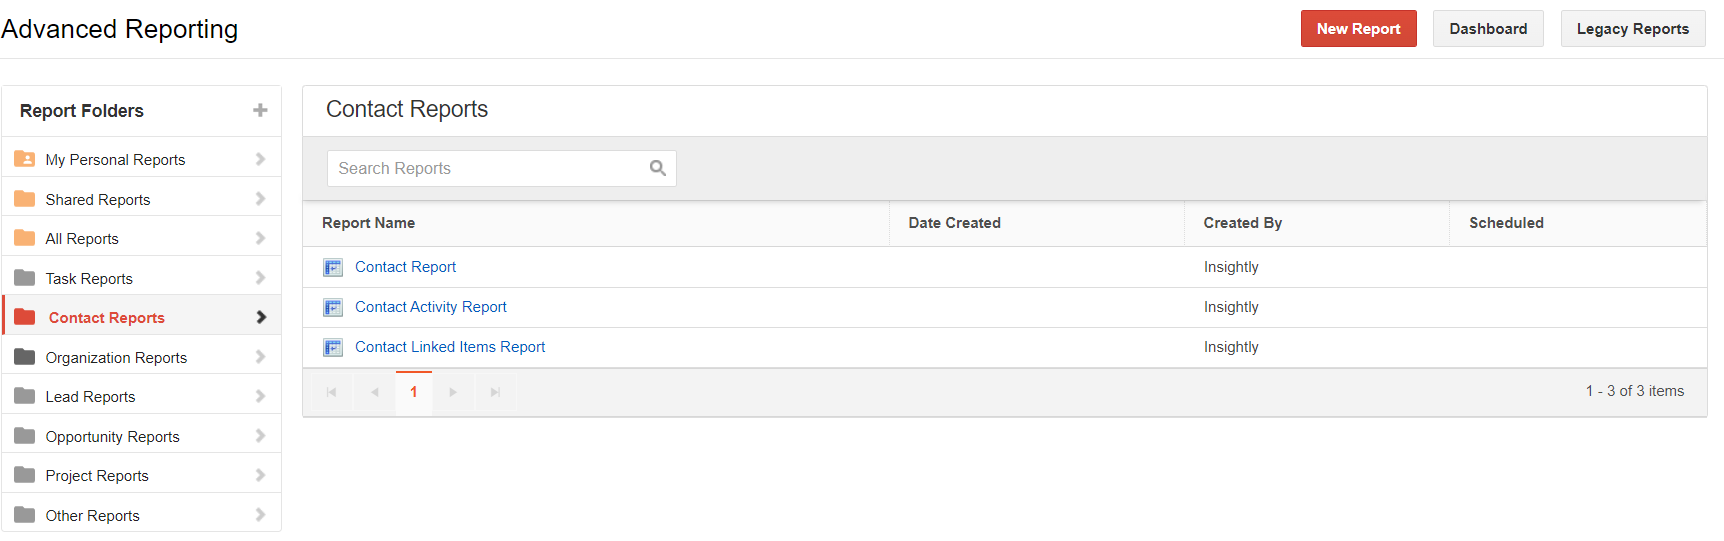Image resolution: width=1724 pixels, height=541 pixels.
Task: Click the New Report button
Action: tap(1358, 29)
